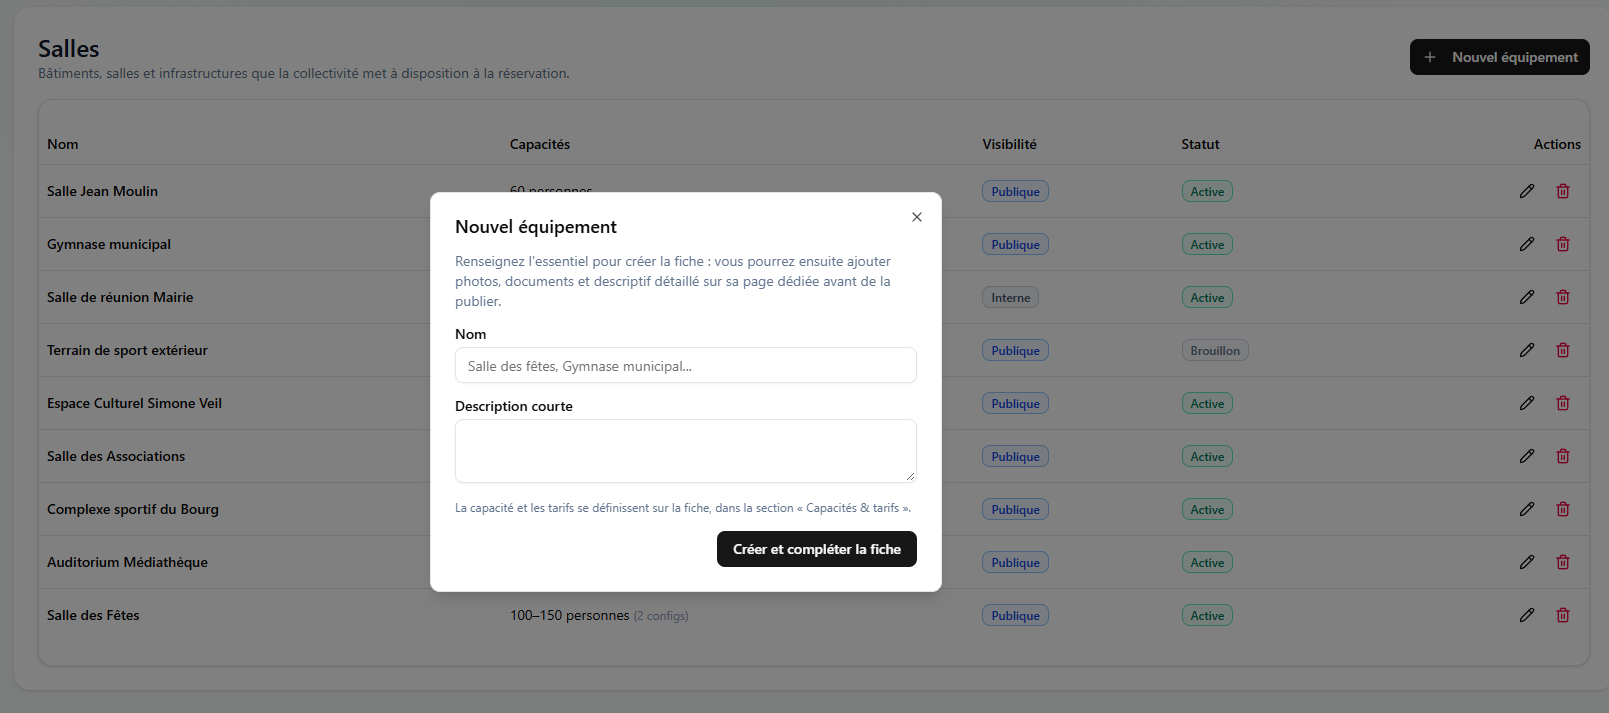1609x713 pixels.
Task: Click Active status for Salle Jean Moulin
Action: click(x=1207, y=191)
